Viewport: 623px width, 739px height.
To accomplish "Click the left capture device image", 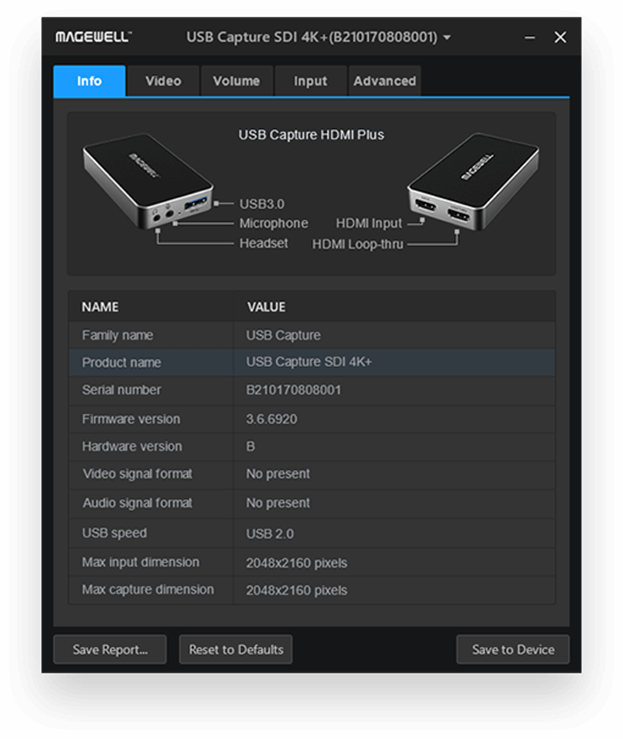I will (x=146, y=182).
